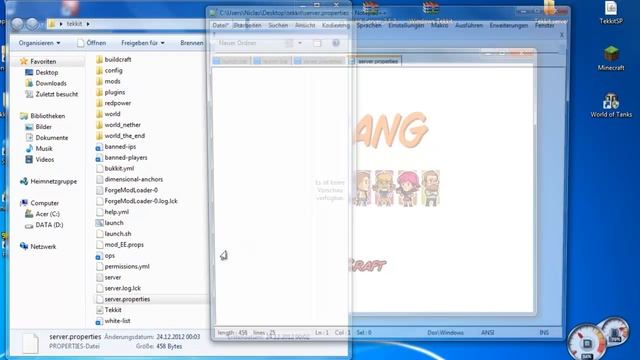The image size is (640, 360).
Task: Click tekkit in the address breadcrumb
Action: (74, 24)
